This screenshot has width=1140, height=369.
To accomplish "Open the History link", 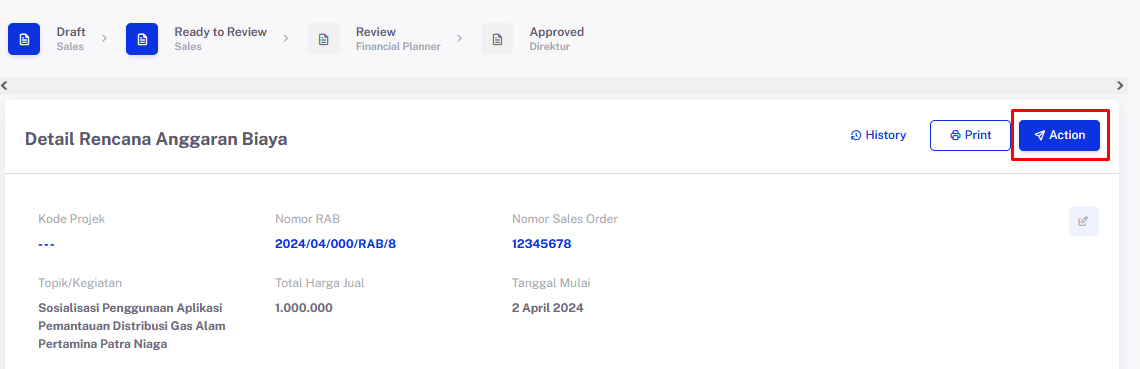I will tap(878, 135).
